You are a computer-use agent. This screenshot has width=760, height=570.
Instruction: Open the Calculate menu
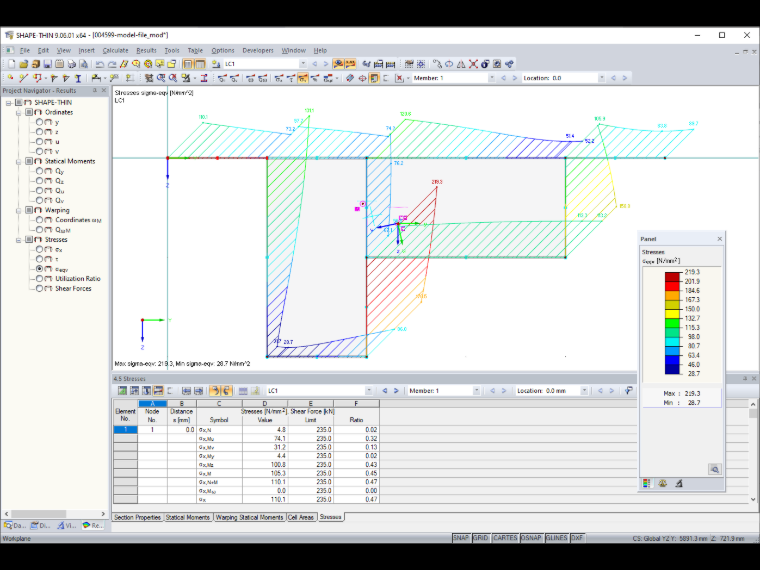tap(115, 50)
